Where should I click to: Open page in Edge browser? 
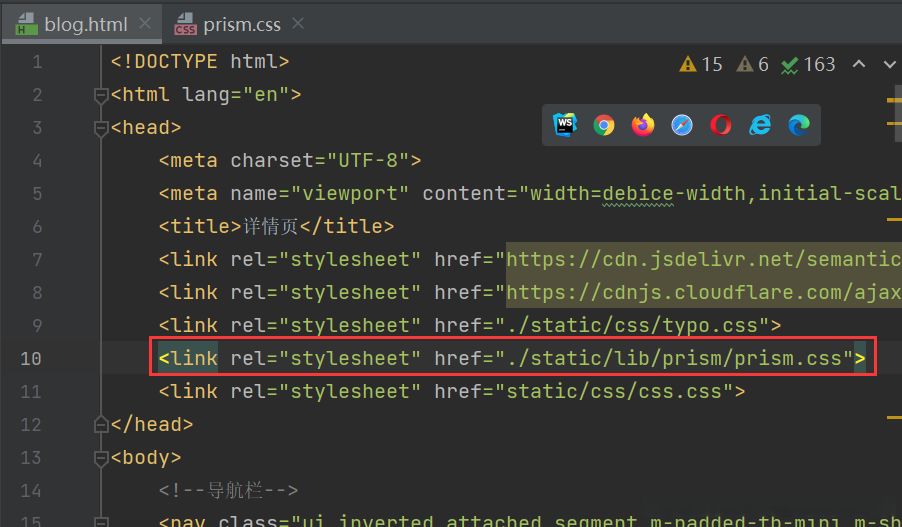point(799,125)
